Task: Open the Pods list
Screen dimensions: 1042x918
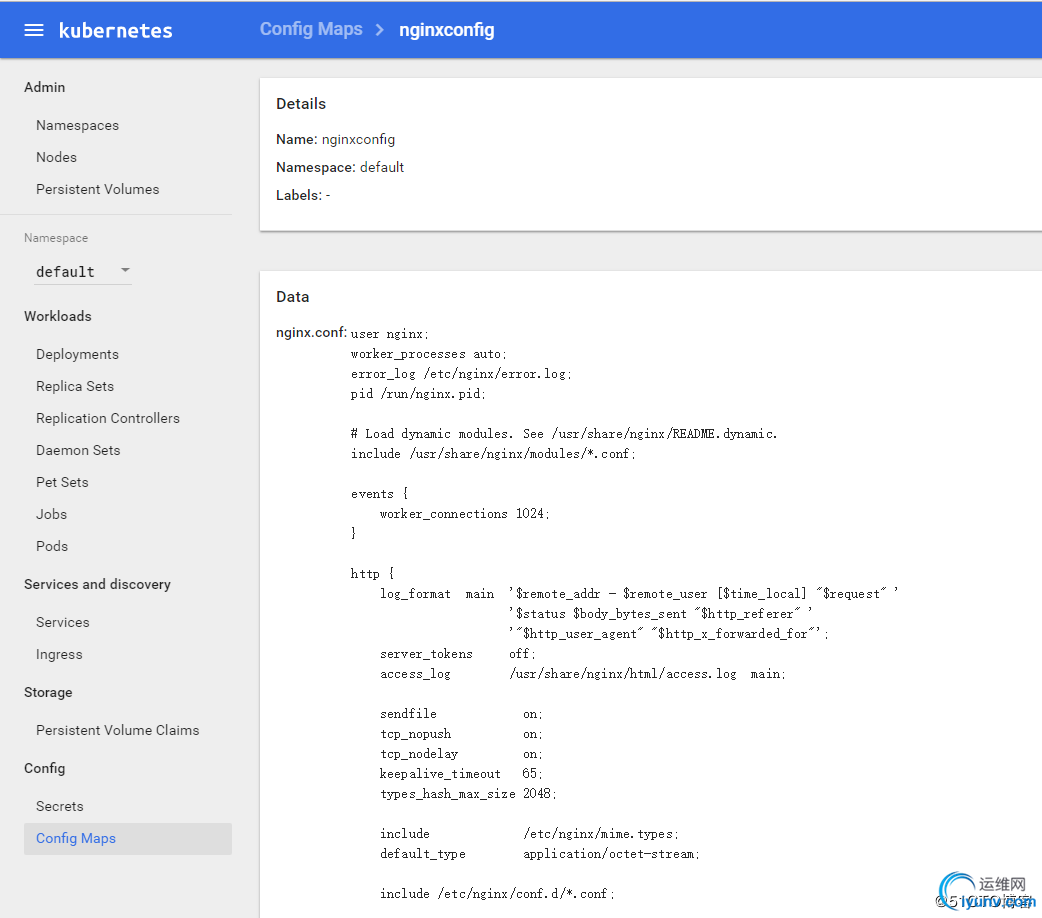Action: 52,546
